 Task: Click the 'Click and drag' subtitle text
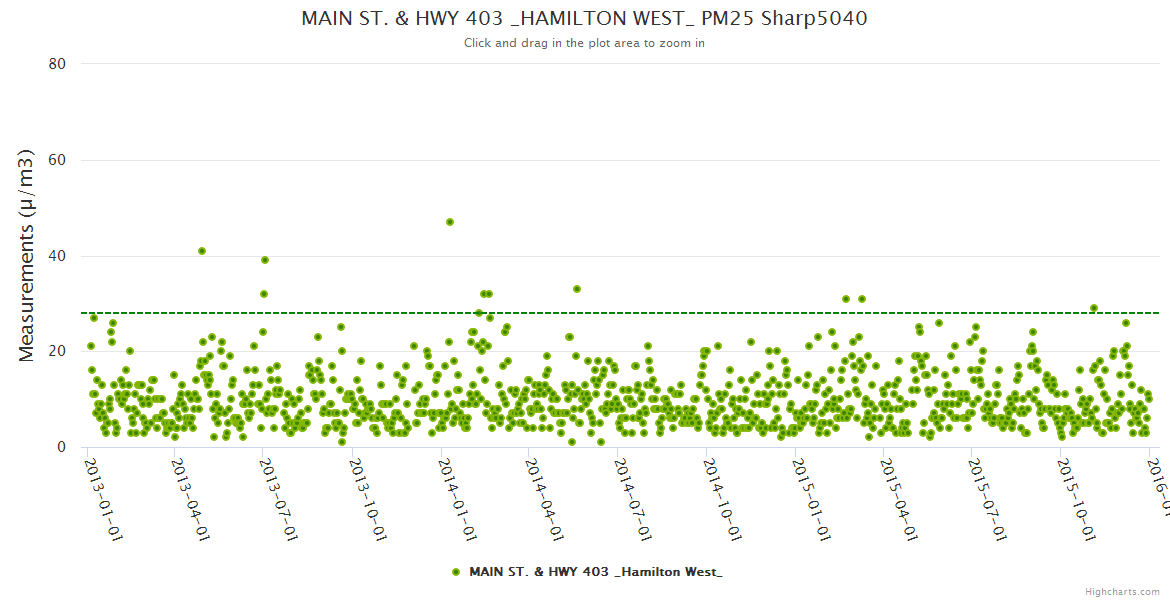point(584,43)
